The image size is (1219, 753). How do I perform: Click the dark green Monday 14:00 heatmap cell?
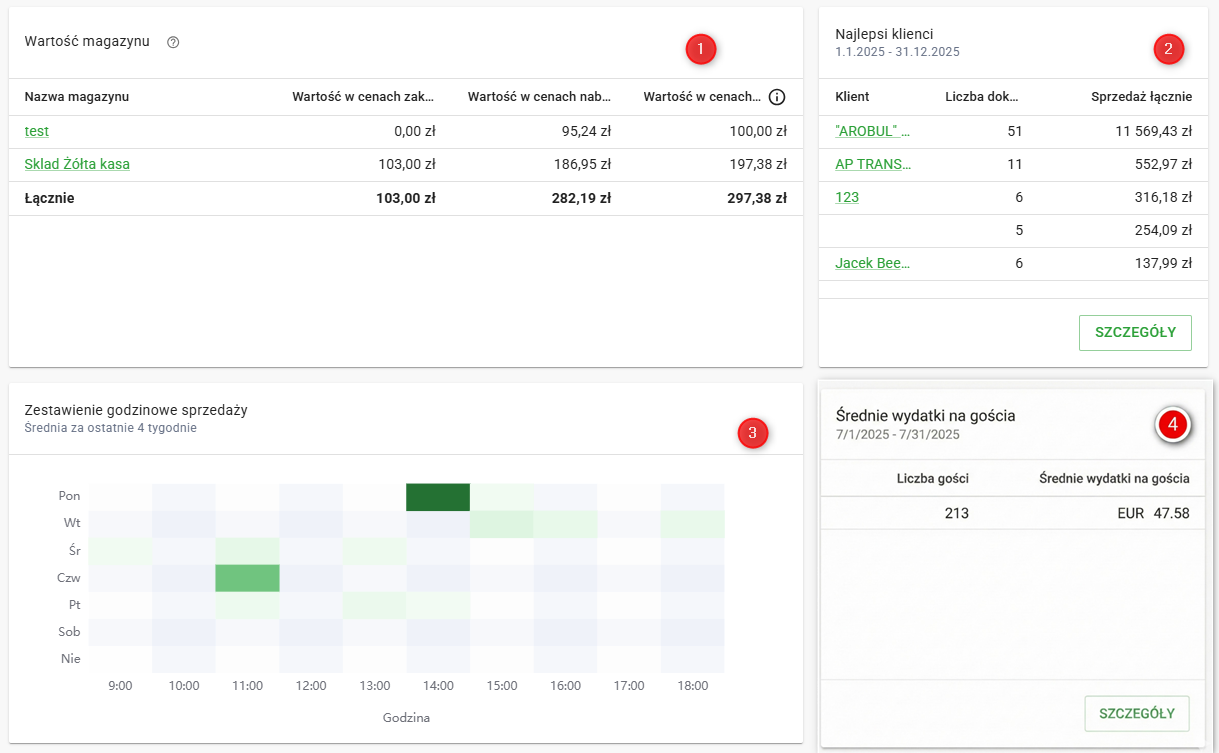438,496
